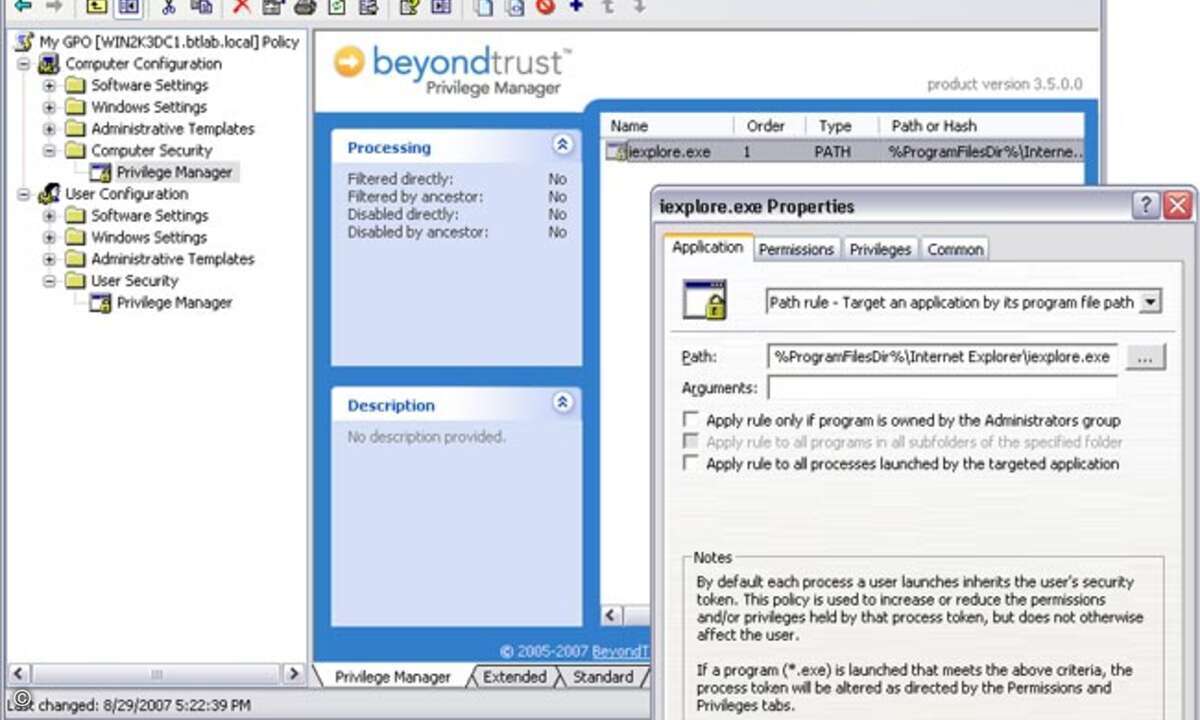The width and height of the screenshot is (1200, 720).
Task: Enable rule only if owned by Administrators
Action: 690,420
